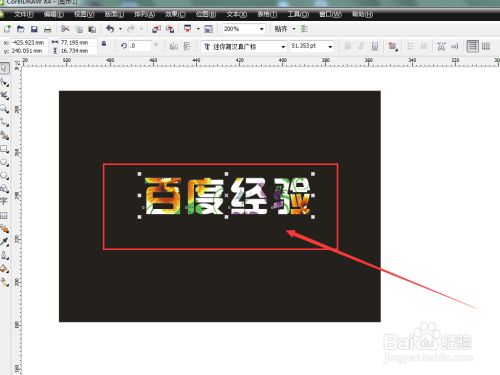Viewport: 500px width, 375px height.
Task: Click the Application Launcher icon
Action: point(188,29)
